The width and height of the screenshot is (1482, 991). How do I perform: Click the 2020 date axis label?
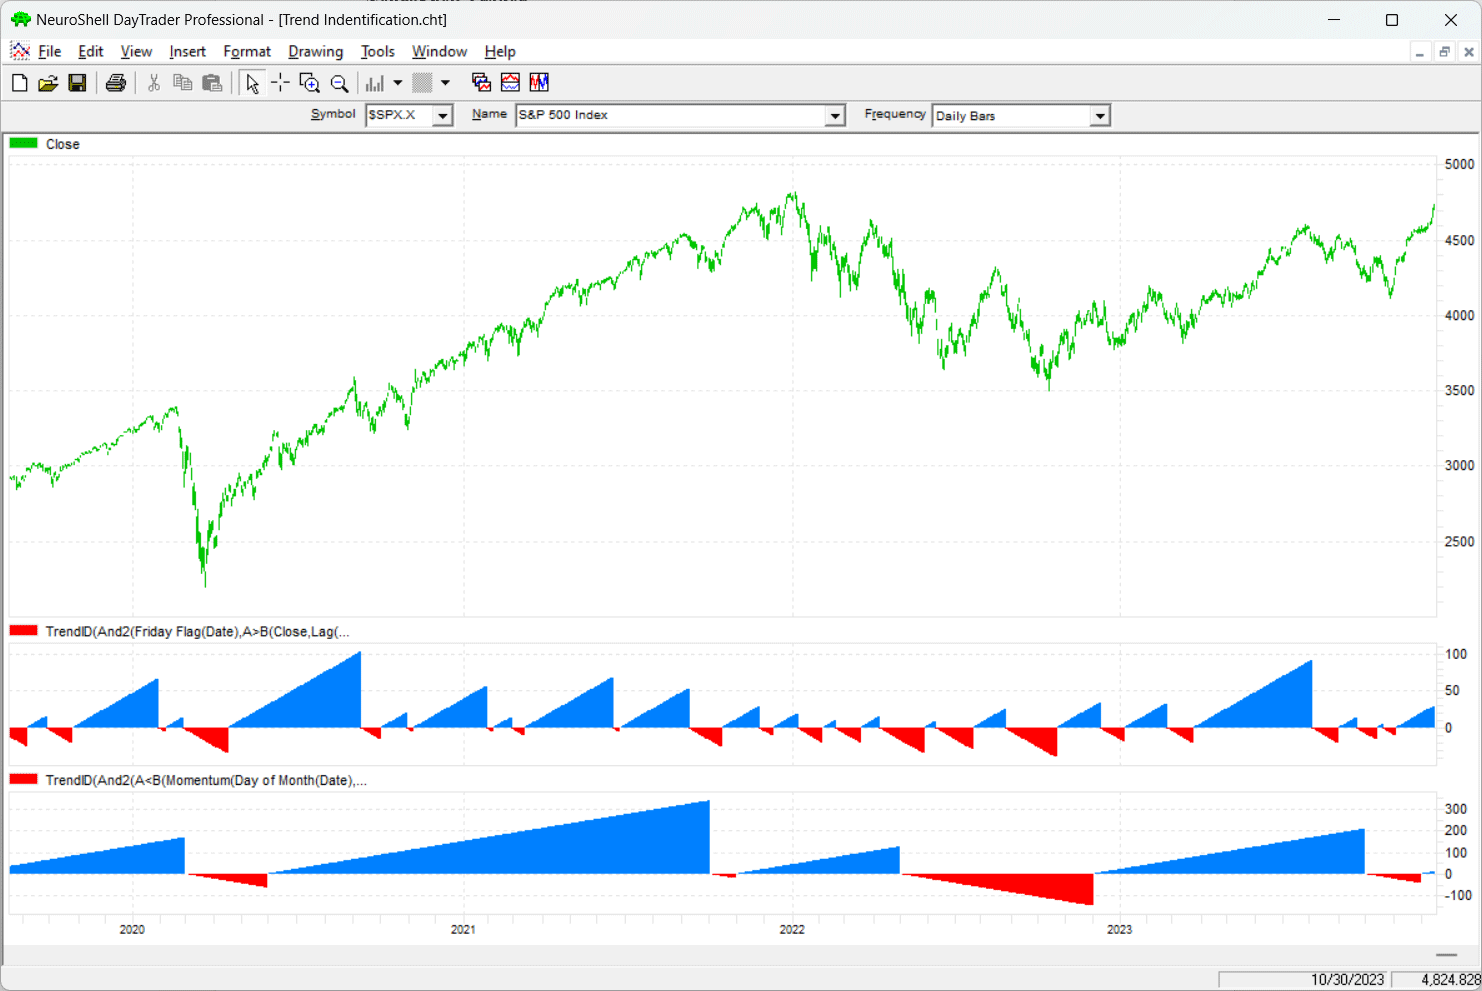pos(132,929)
